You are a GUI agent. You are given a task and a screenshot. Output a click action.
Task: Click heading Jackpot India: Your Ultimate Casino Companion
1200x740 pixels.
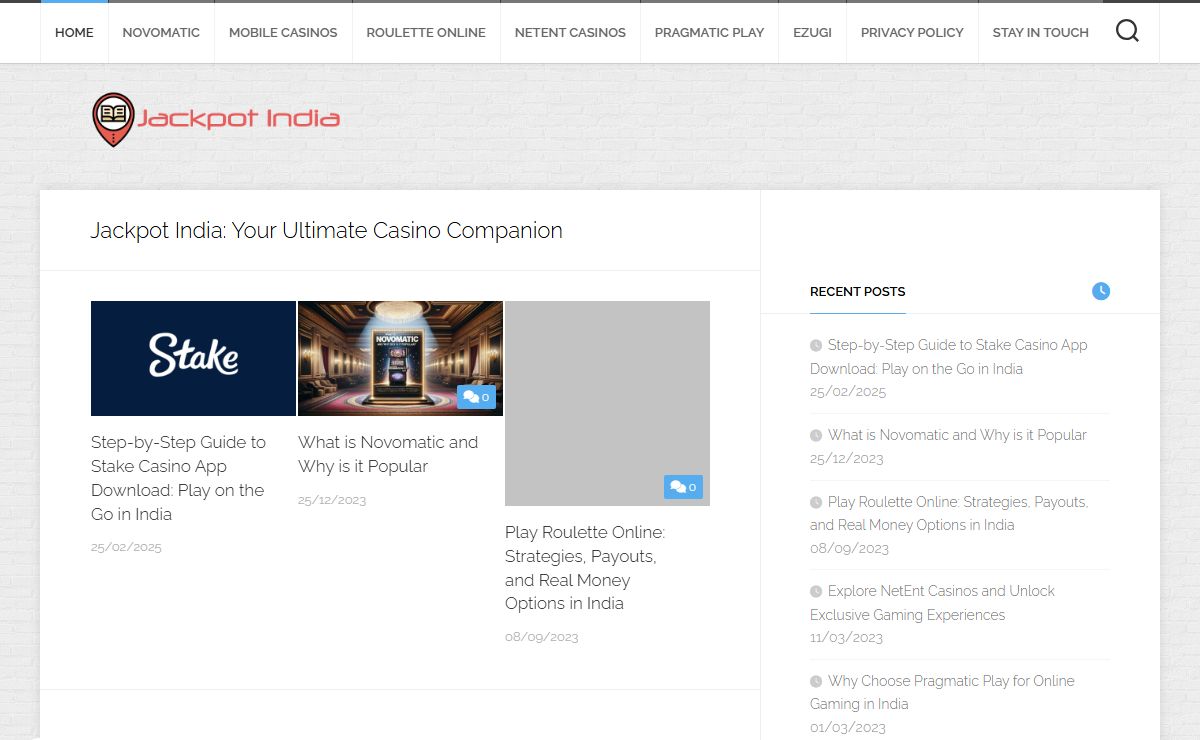click(327, 230)
